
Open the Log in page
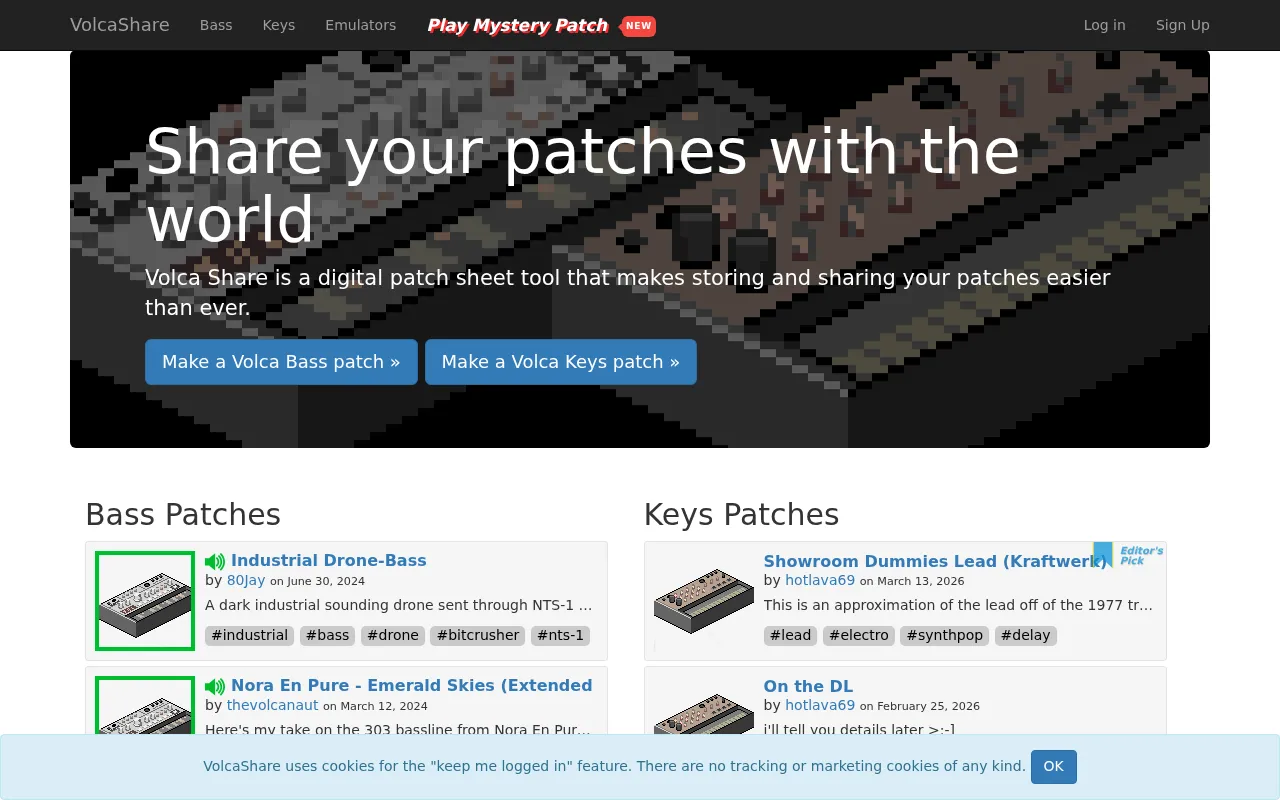click(1104, 25)
